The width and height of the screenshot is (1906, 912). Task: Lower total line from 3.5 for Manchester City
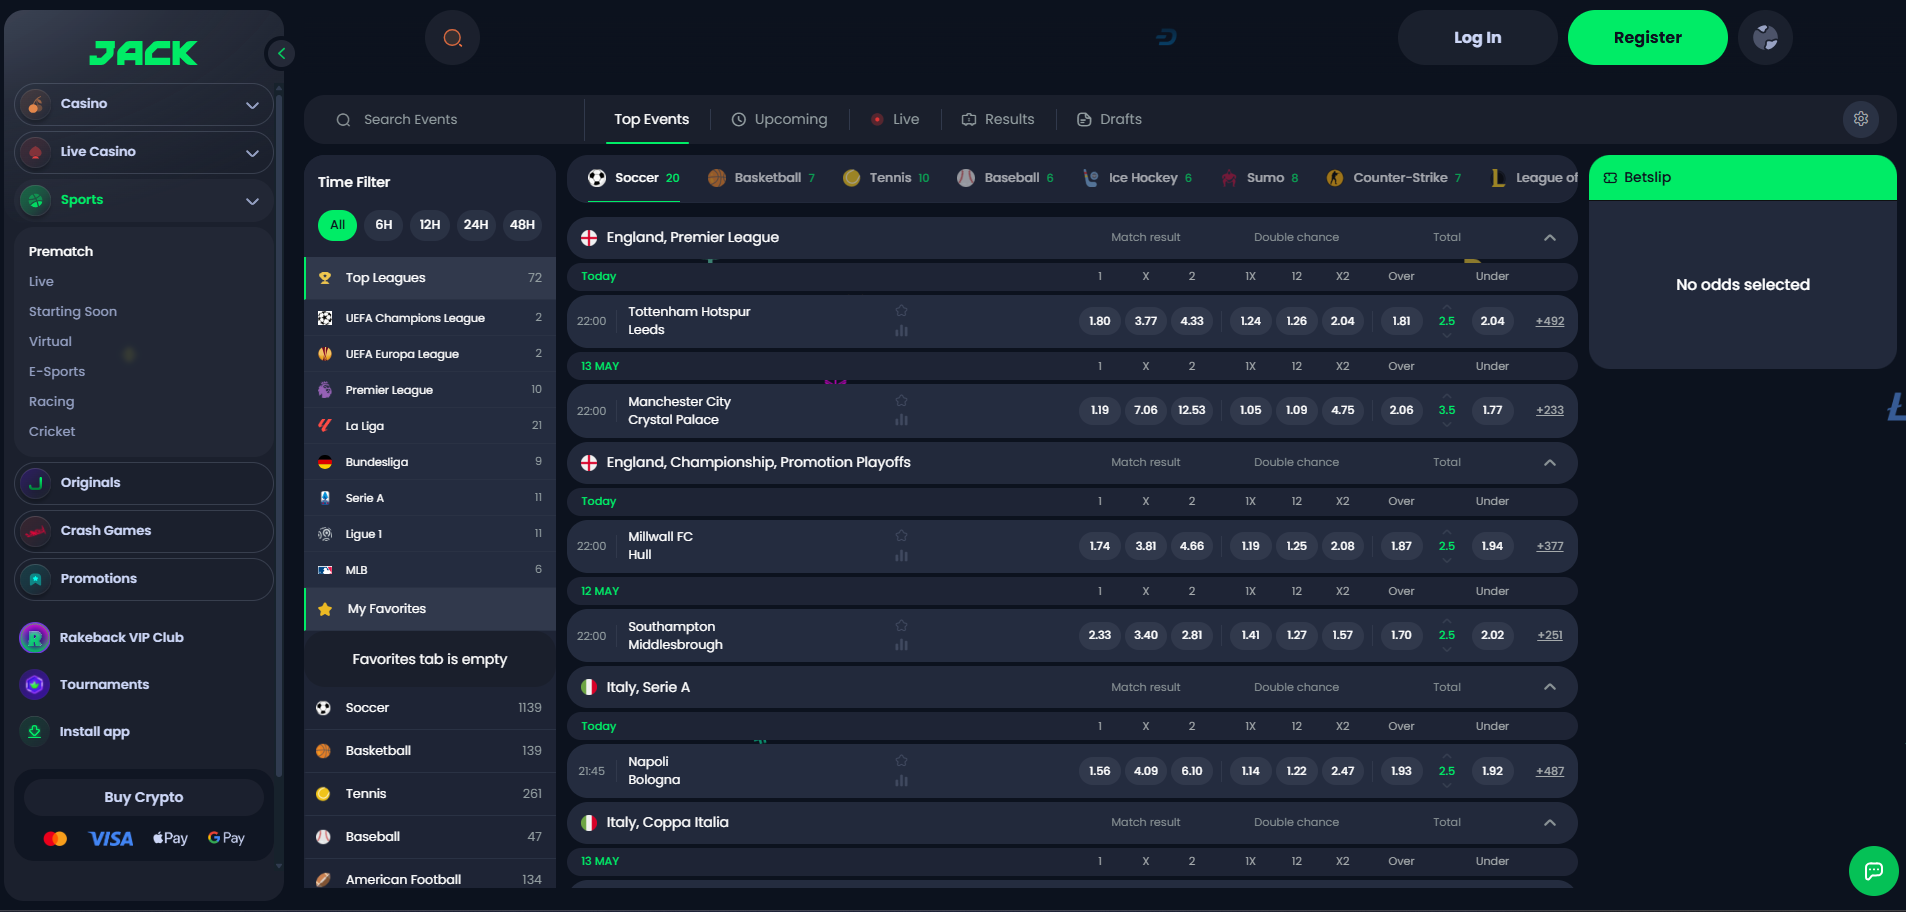[1447, 425]
